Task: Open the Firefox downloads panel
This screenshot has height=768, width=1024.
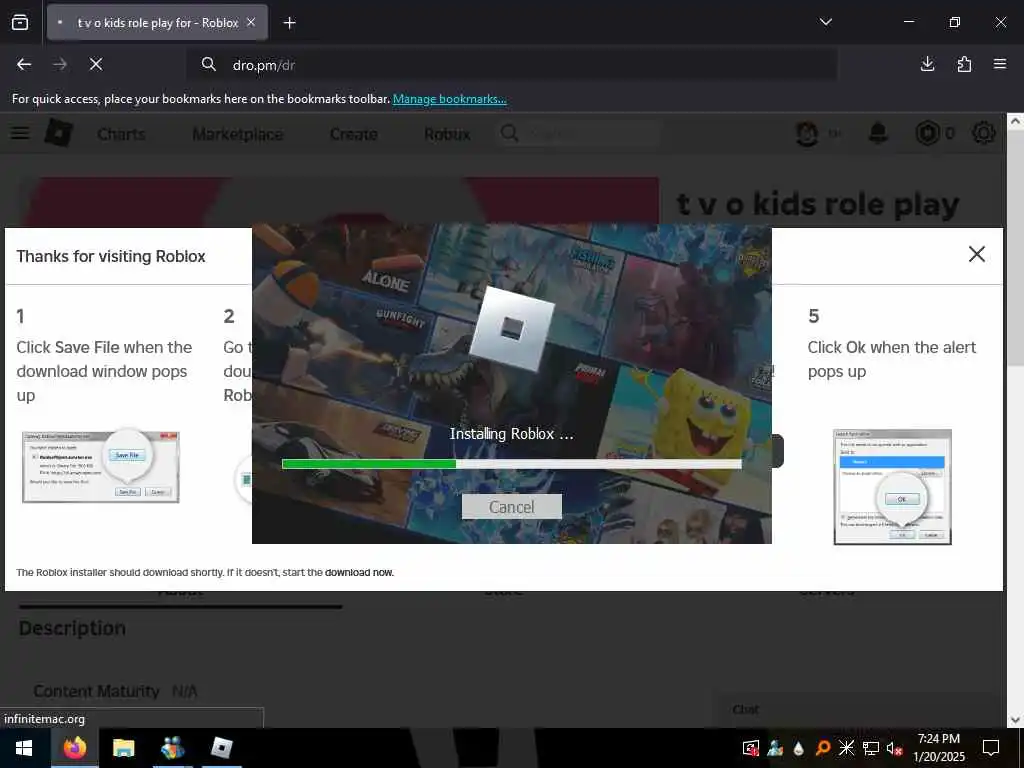Action: (927, 64)
